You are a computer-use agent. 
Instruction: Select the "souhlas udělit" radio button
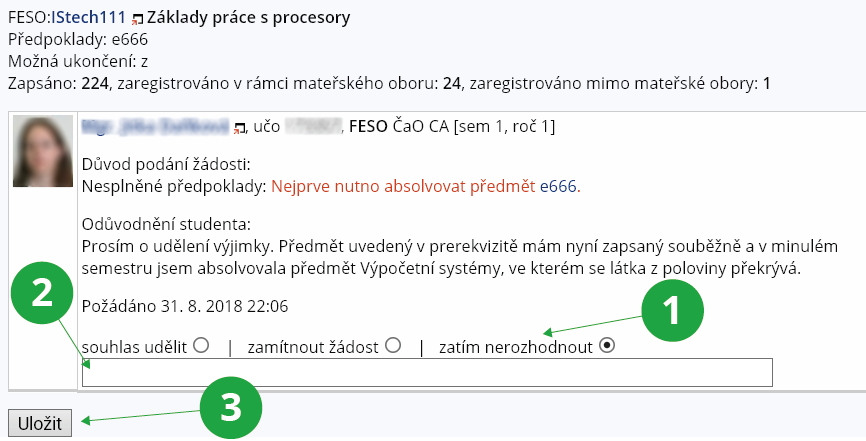(201, 346)
